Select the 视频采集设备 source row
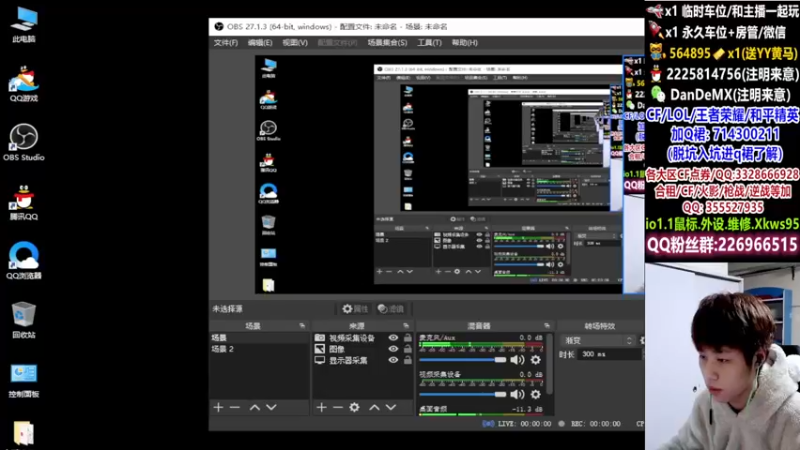Viewport: 800px width, 450px height. tap(362, 338)
